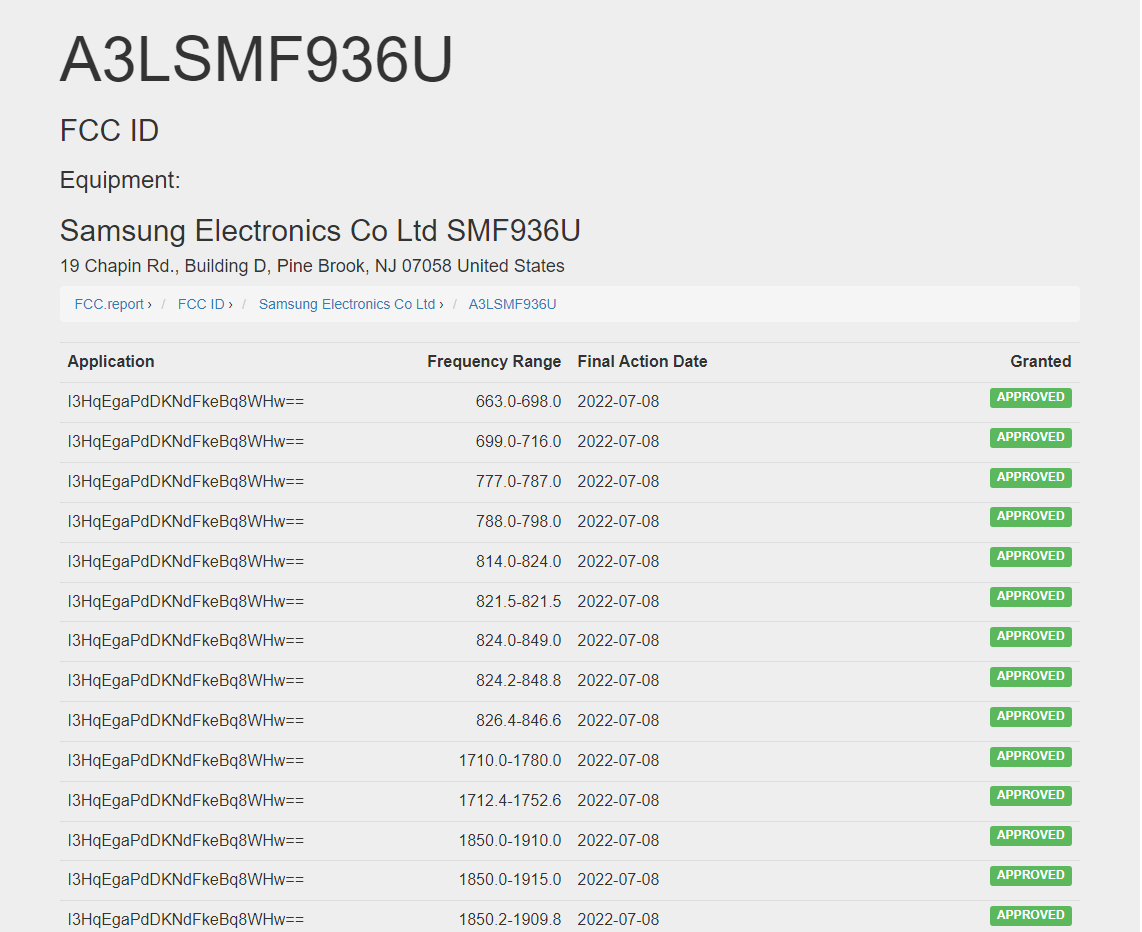The height and width of the screenshot is (932, 1142).
Task: Click the APPROVED badge for 824.0-849.0
Action: [x=1030, y=637]
